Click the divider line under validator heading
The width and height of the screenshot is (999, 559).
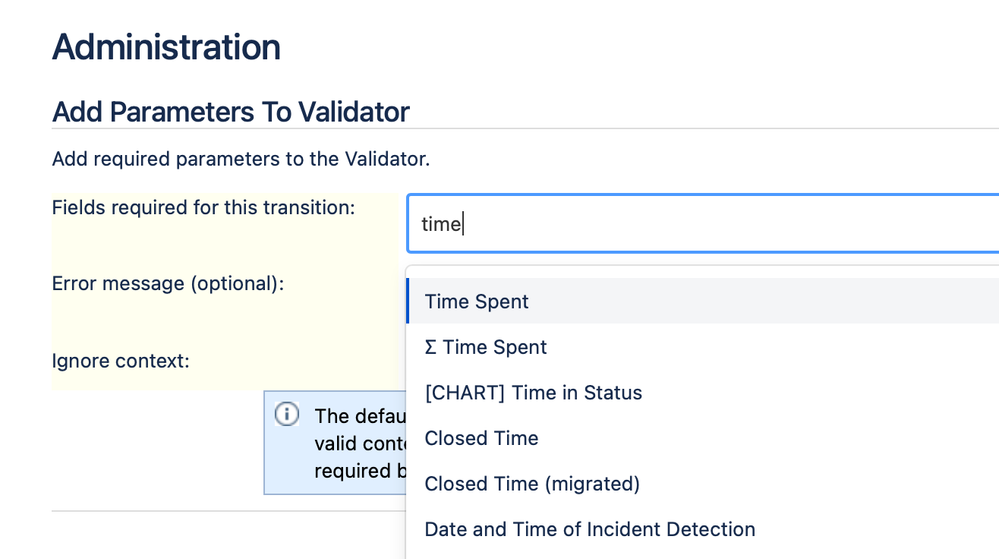tap(525, 129)
